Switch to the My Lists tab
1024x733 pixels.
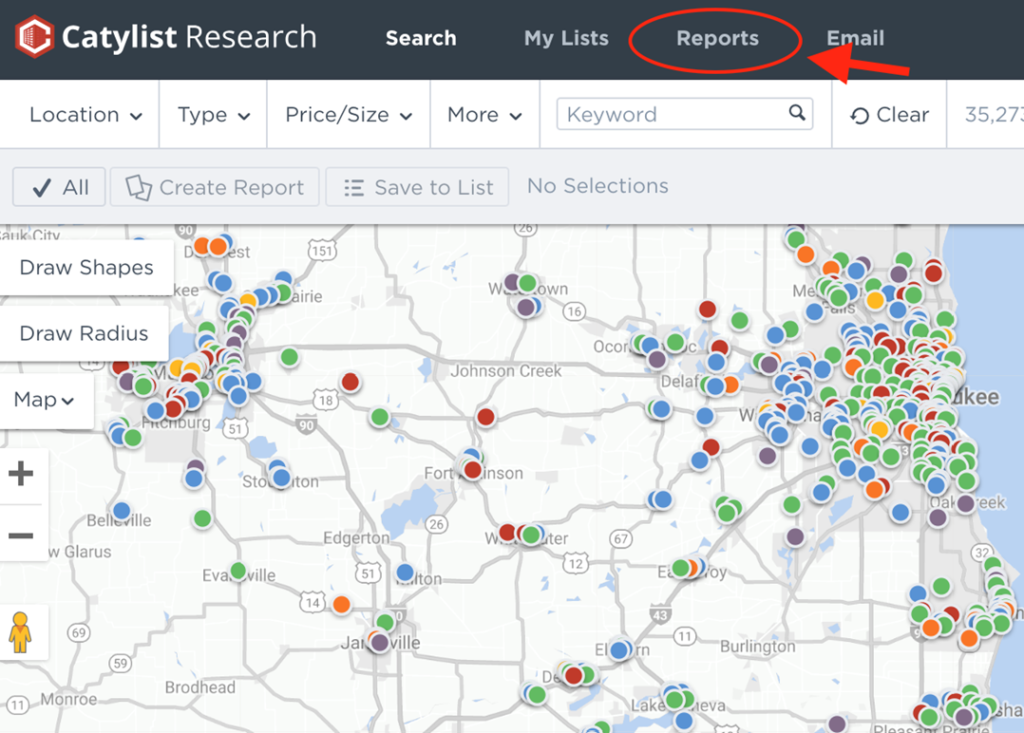566,38
